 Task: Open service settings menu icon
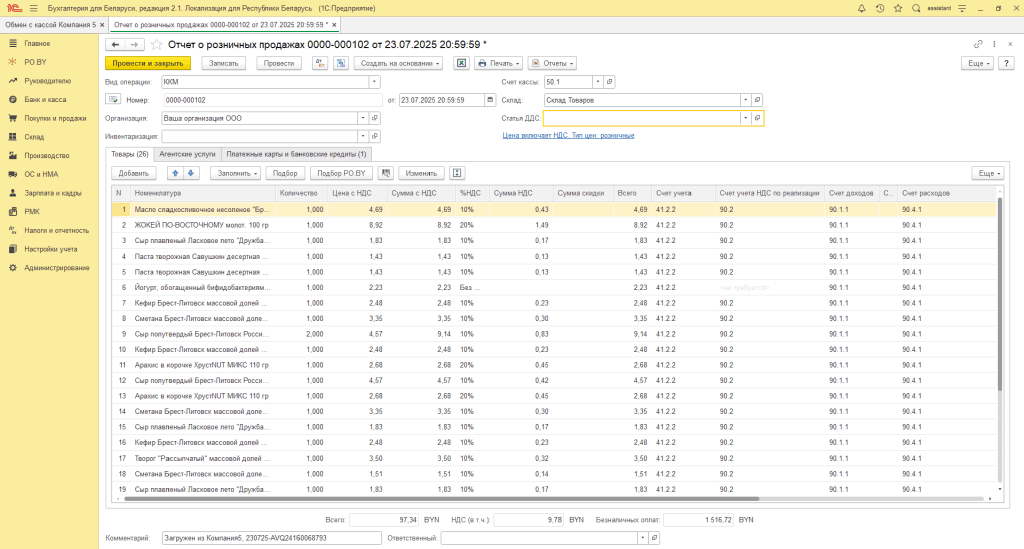click(962, 8)
